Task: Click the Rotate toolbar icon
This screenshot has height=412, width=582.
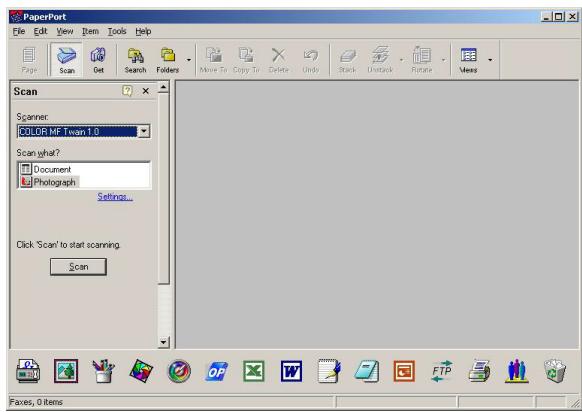Action: pos(422,60)
